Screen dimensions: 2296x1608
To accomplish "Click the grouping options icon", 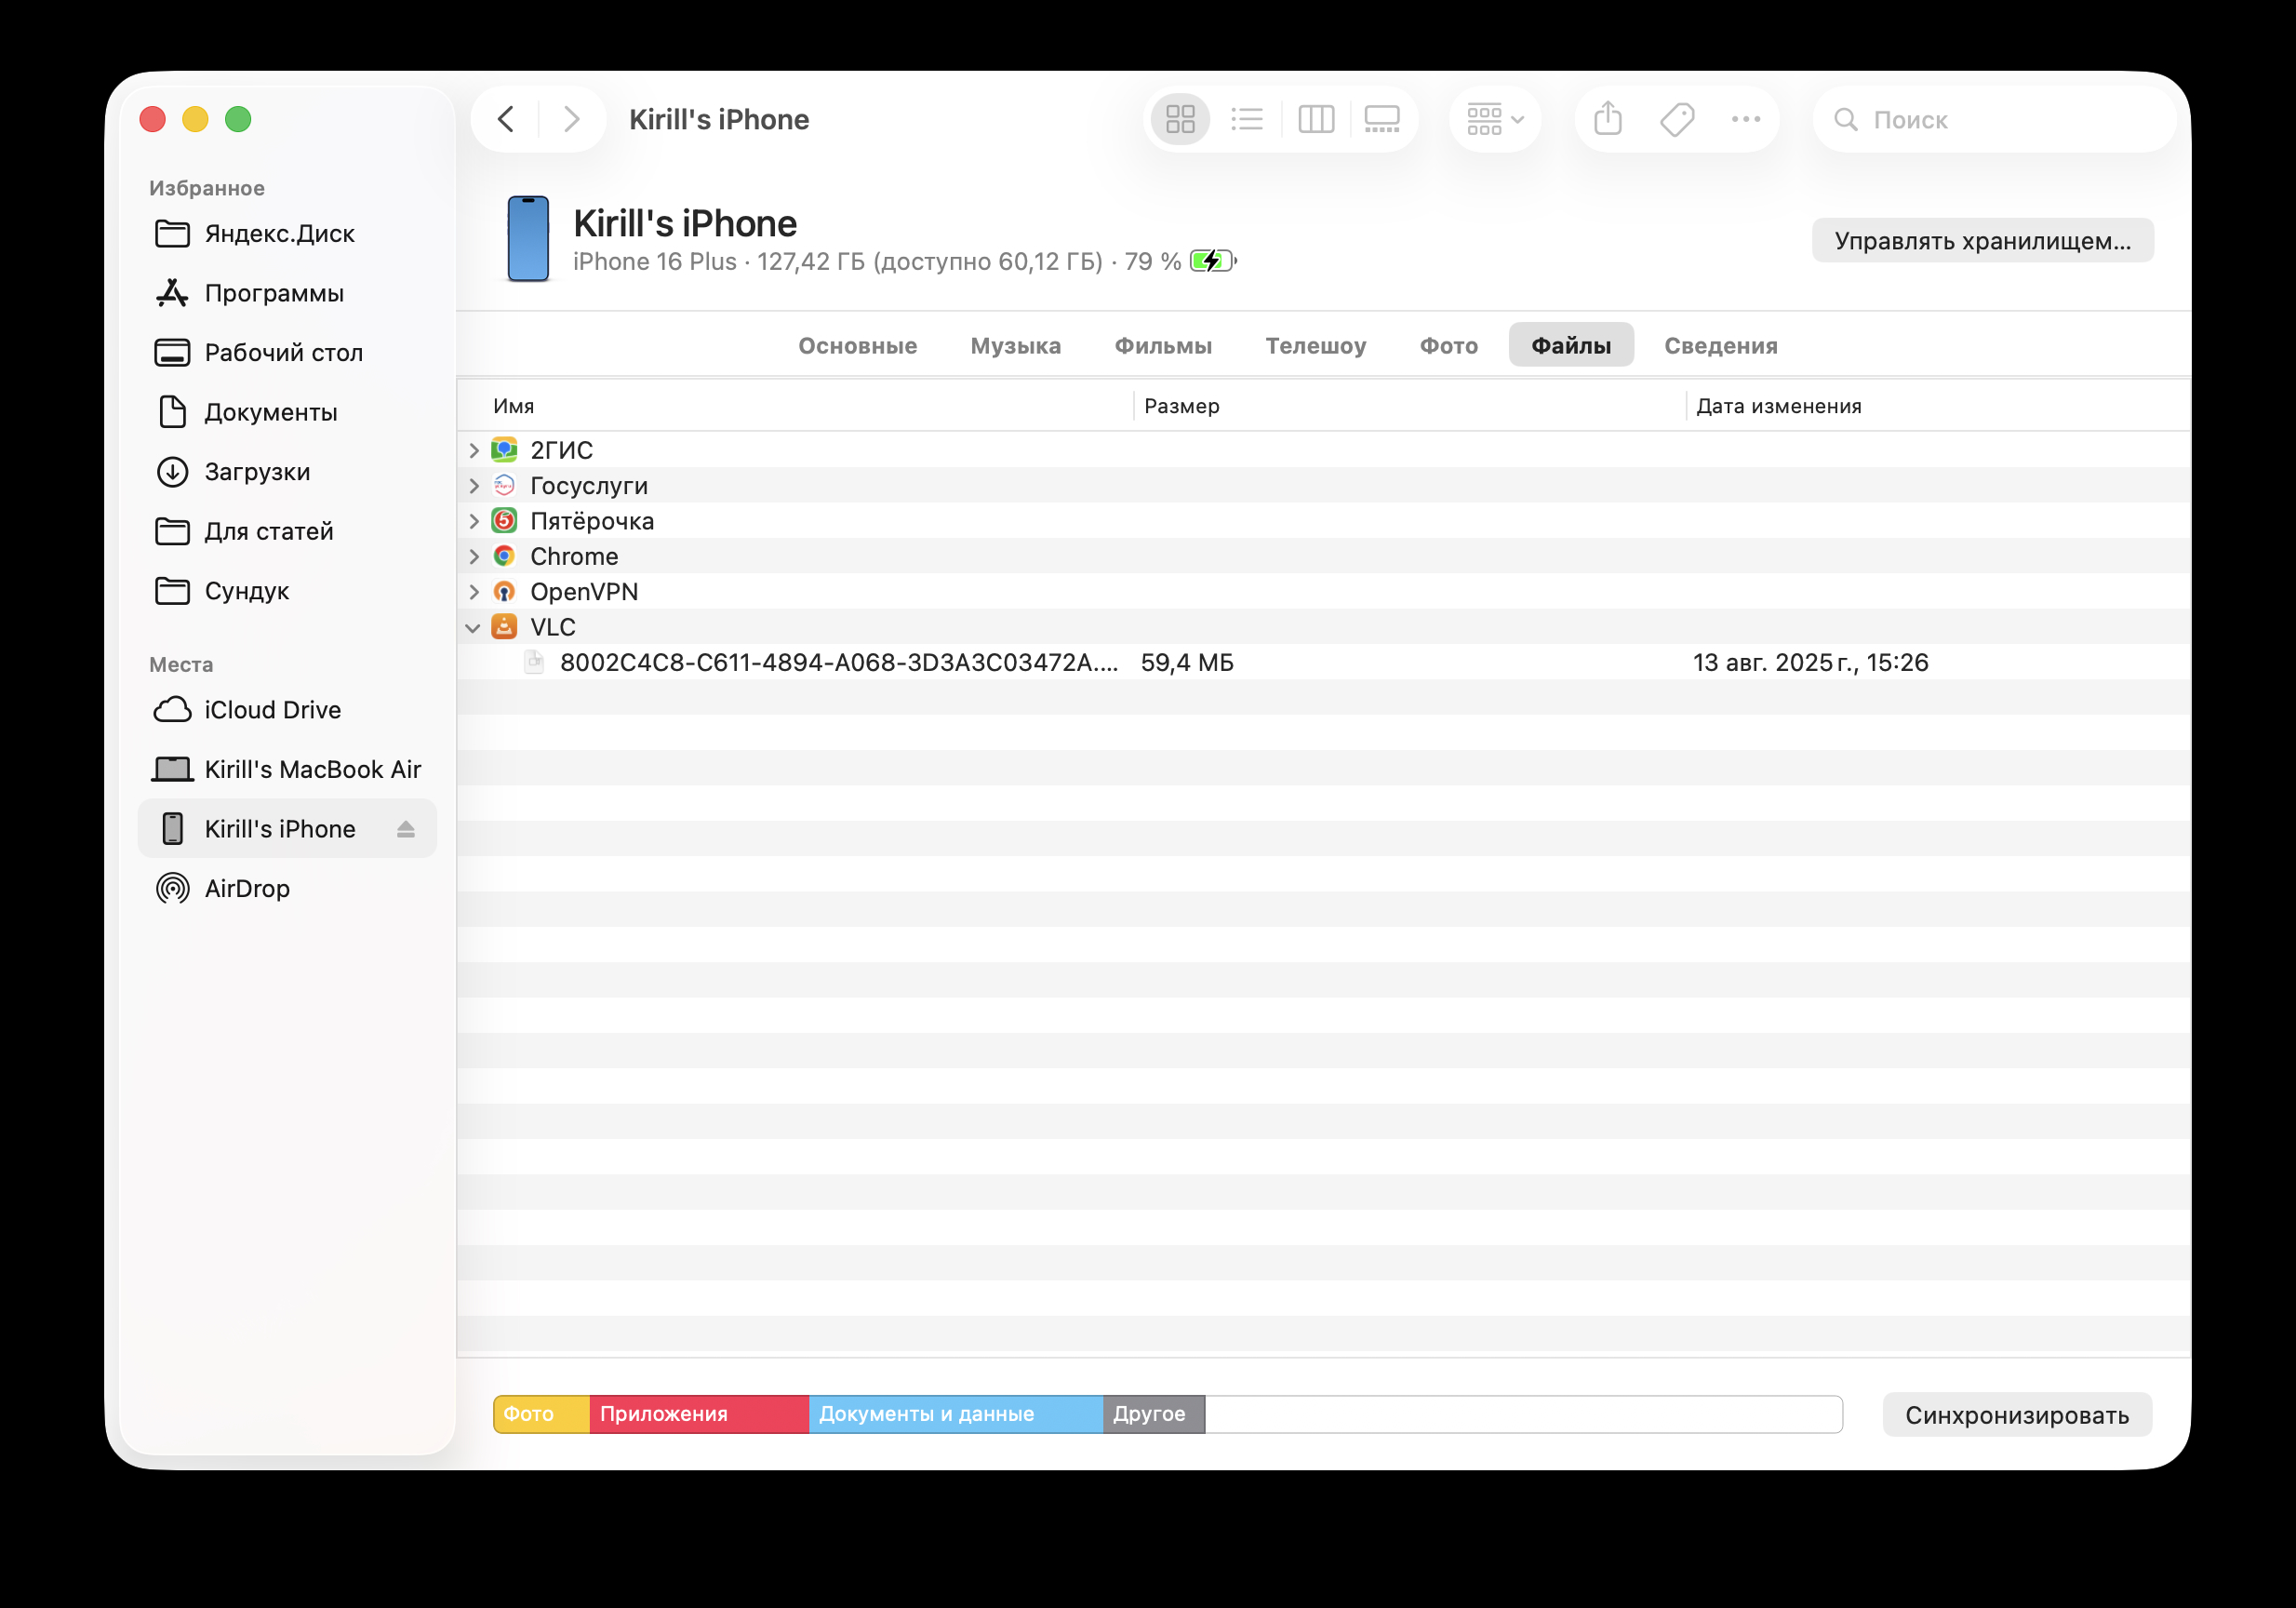I will tap(1494, 119).
